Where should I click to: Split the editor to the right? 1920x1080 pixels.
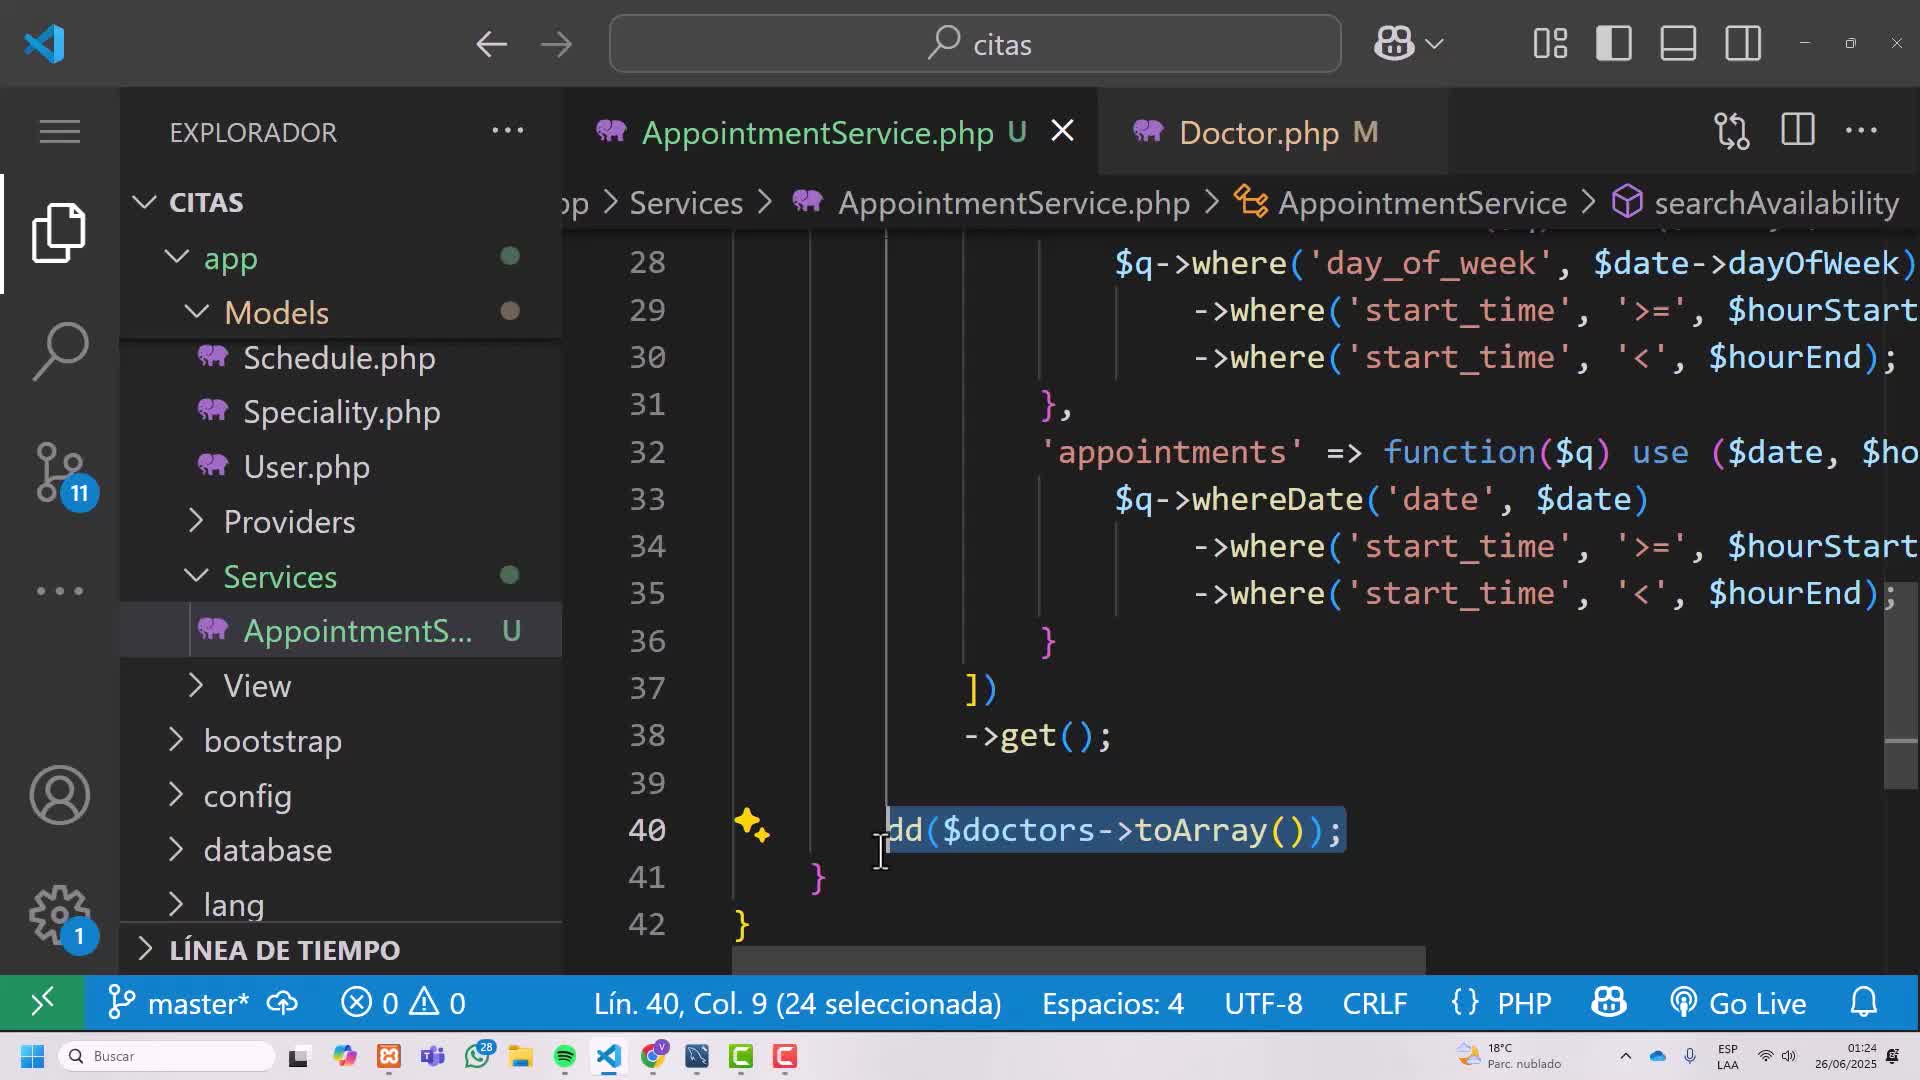1798,131
